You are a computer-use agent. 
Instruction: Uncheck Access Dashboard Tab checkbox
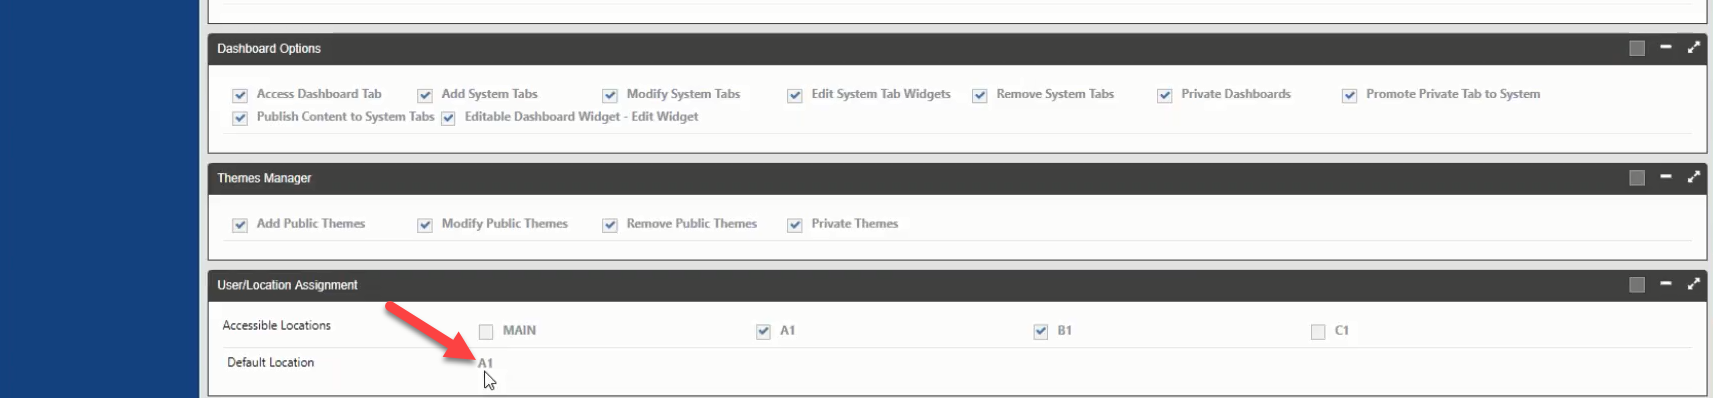click(x=240, y=95)
